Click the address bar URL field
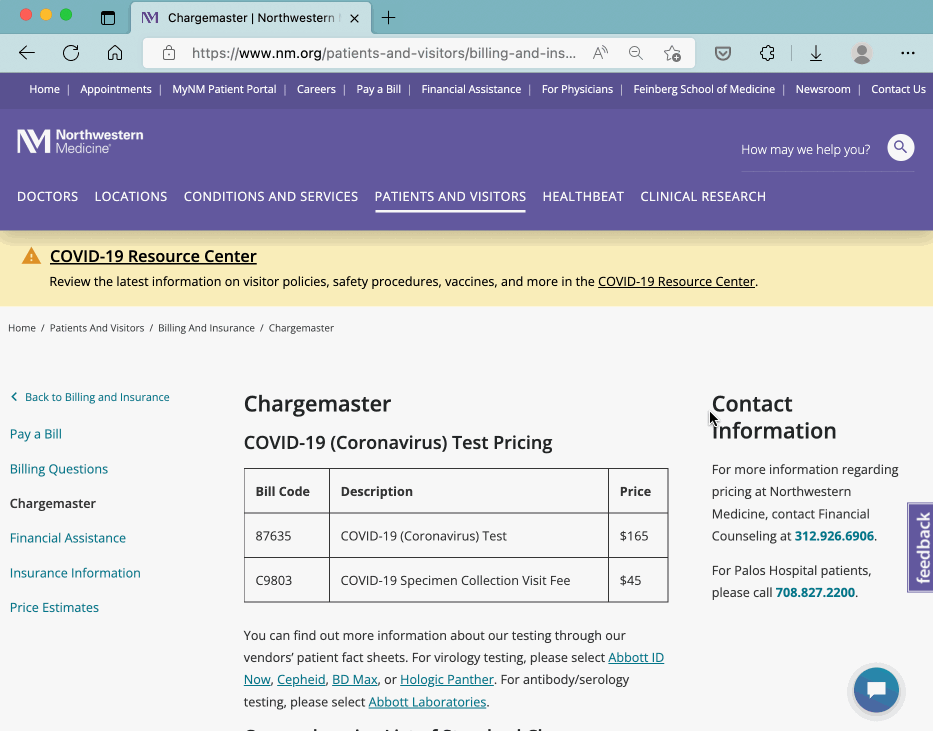933x731 pixels. (384, 53)
